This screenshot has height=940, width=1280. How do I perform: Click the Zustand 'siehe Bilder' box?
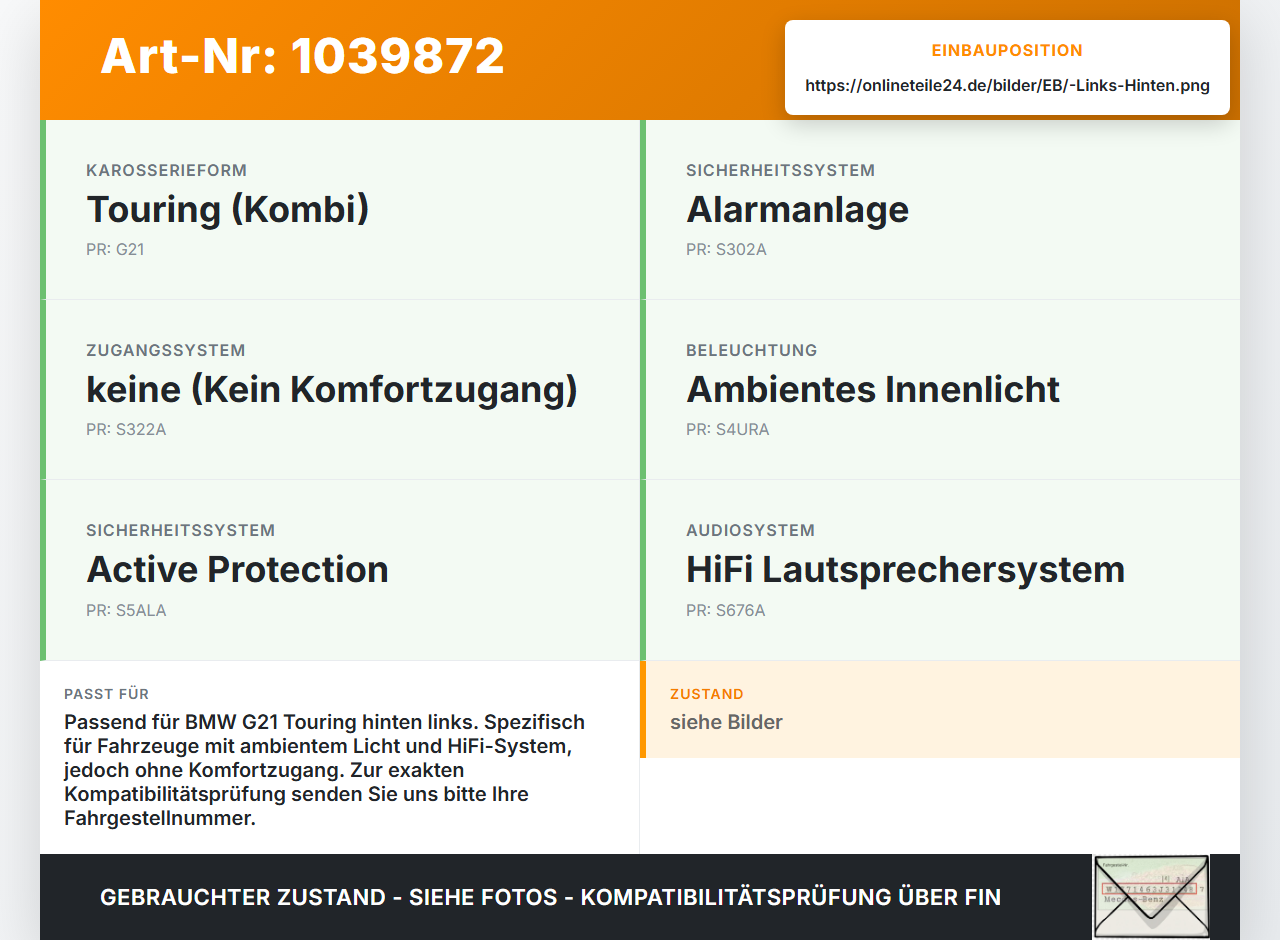pyautogui.click(x=940, y=709)
